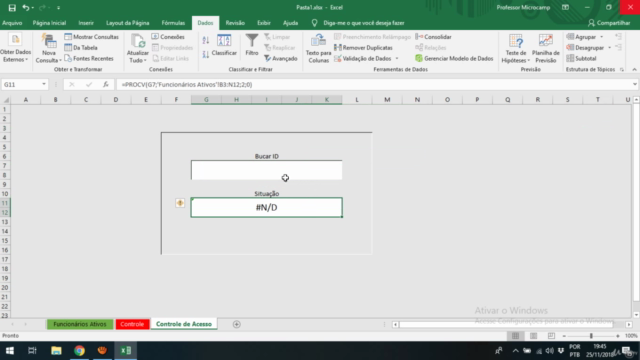This screenshot has height=360, width=640.
Task: Open the Validação de Dados dropdown arrow
Action: (x=397, y=58)
